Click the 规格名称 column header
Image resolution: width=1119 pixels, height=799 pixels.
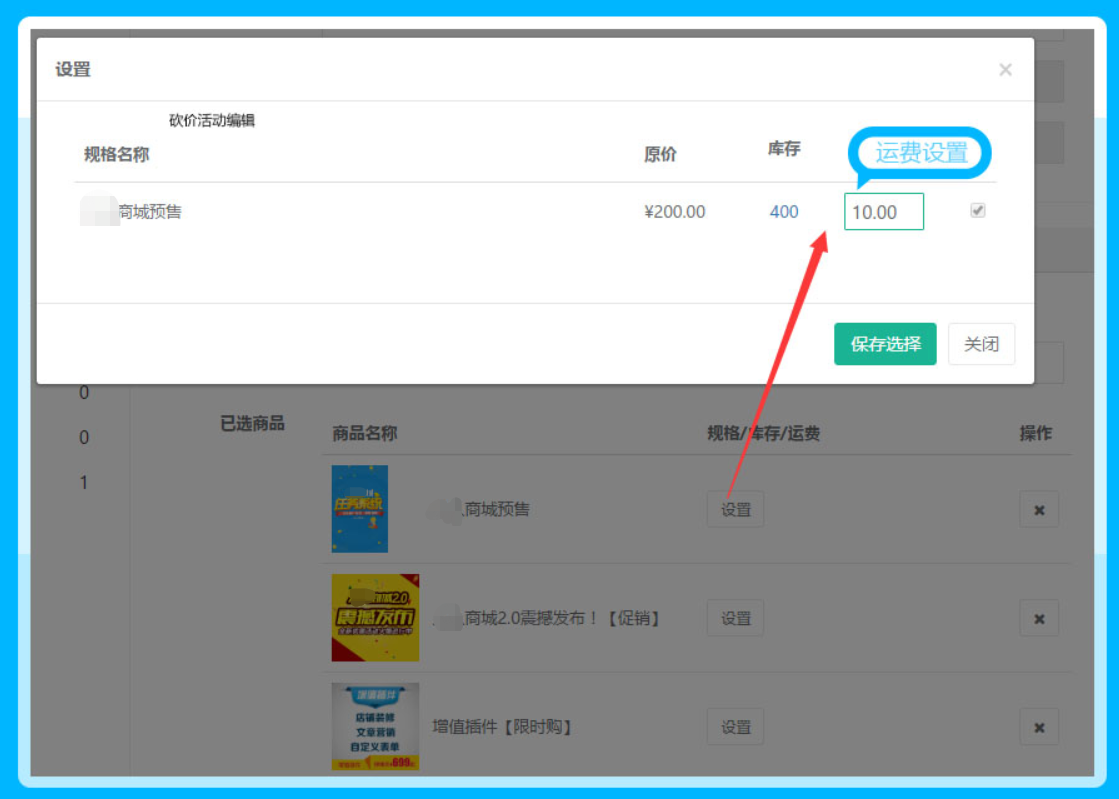[116, 154]
